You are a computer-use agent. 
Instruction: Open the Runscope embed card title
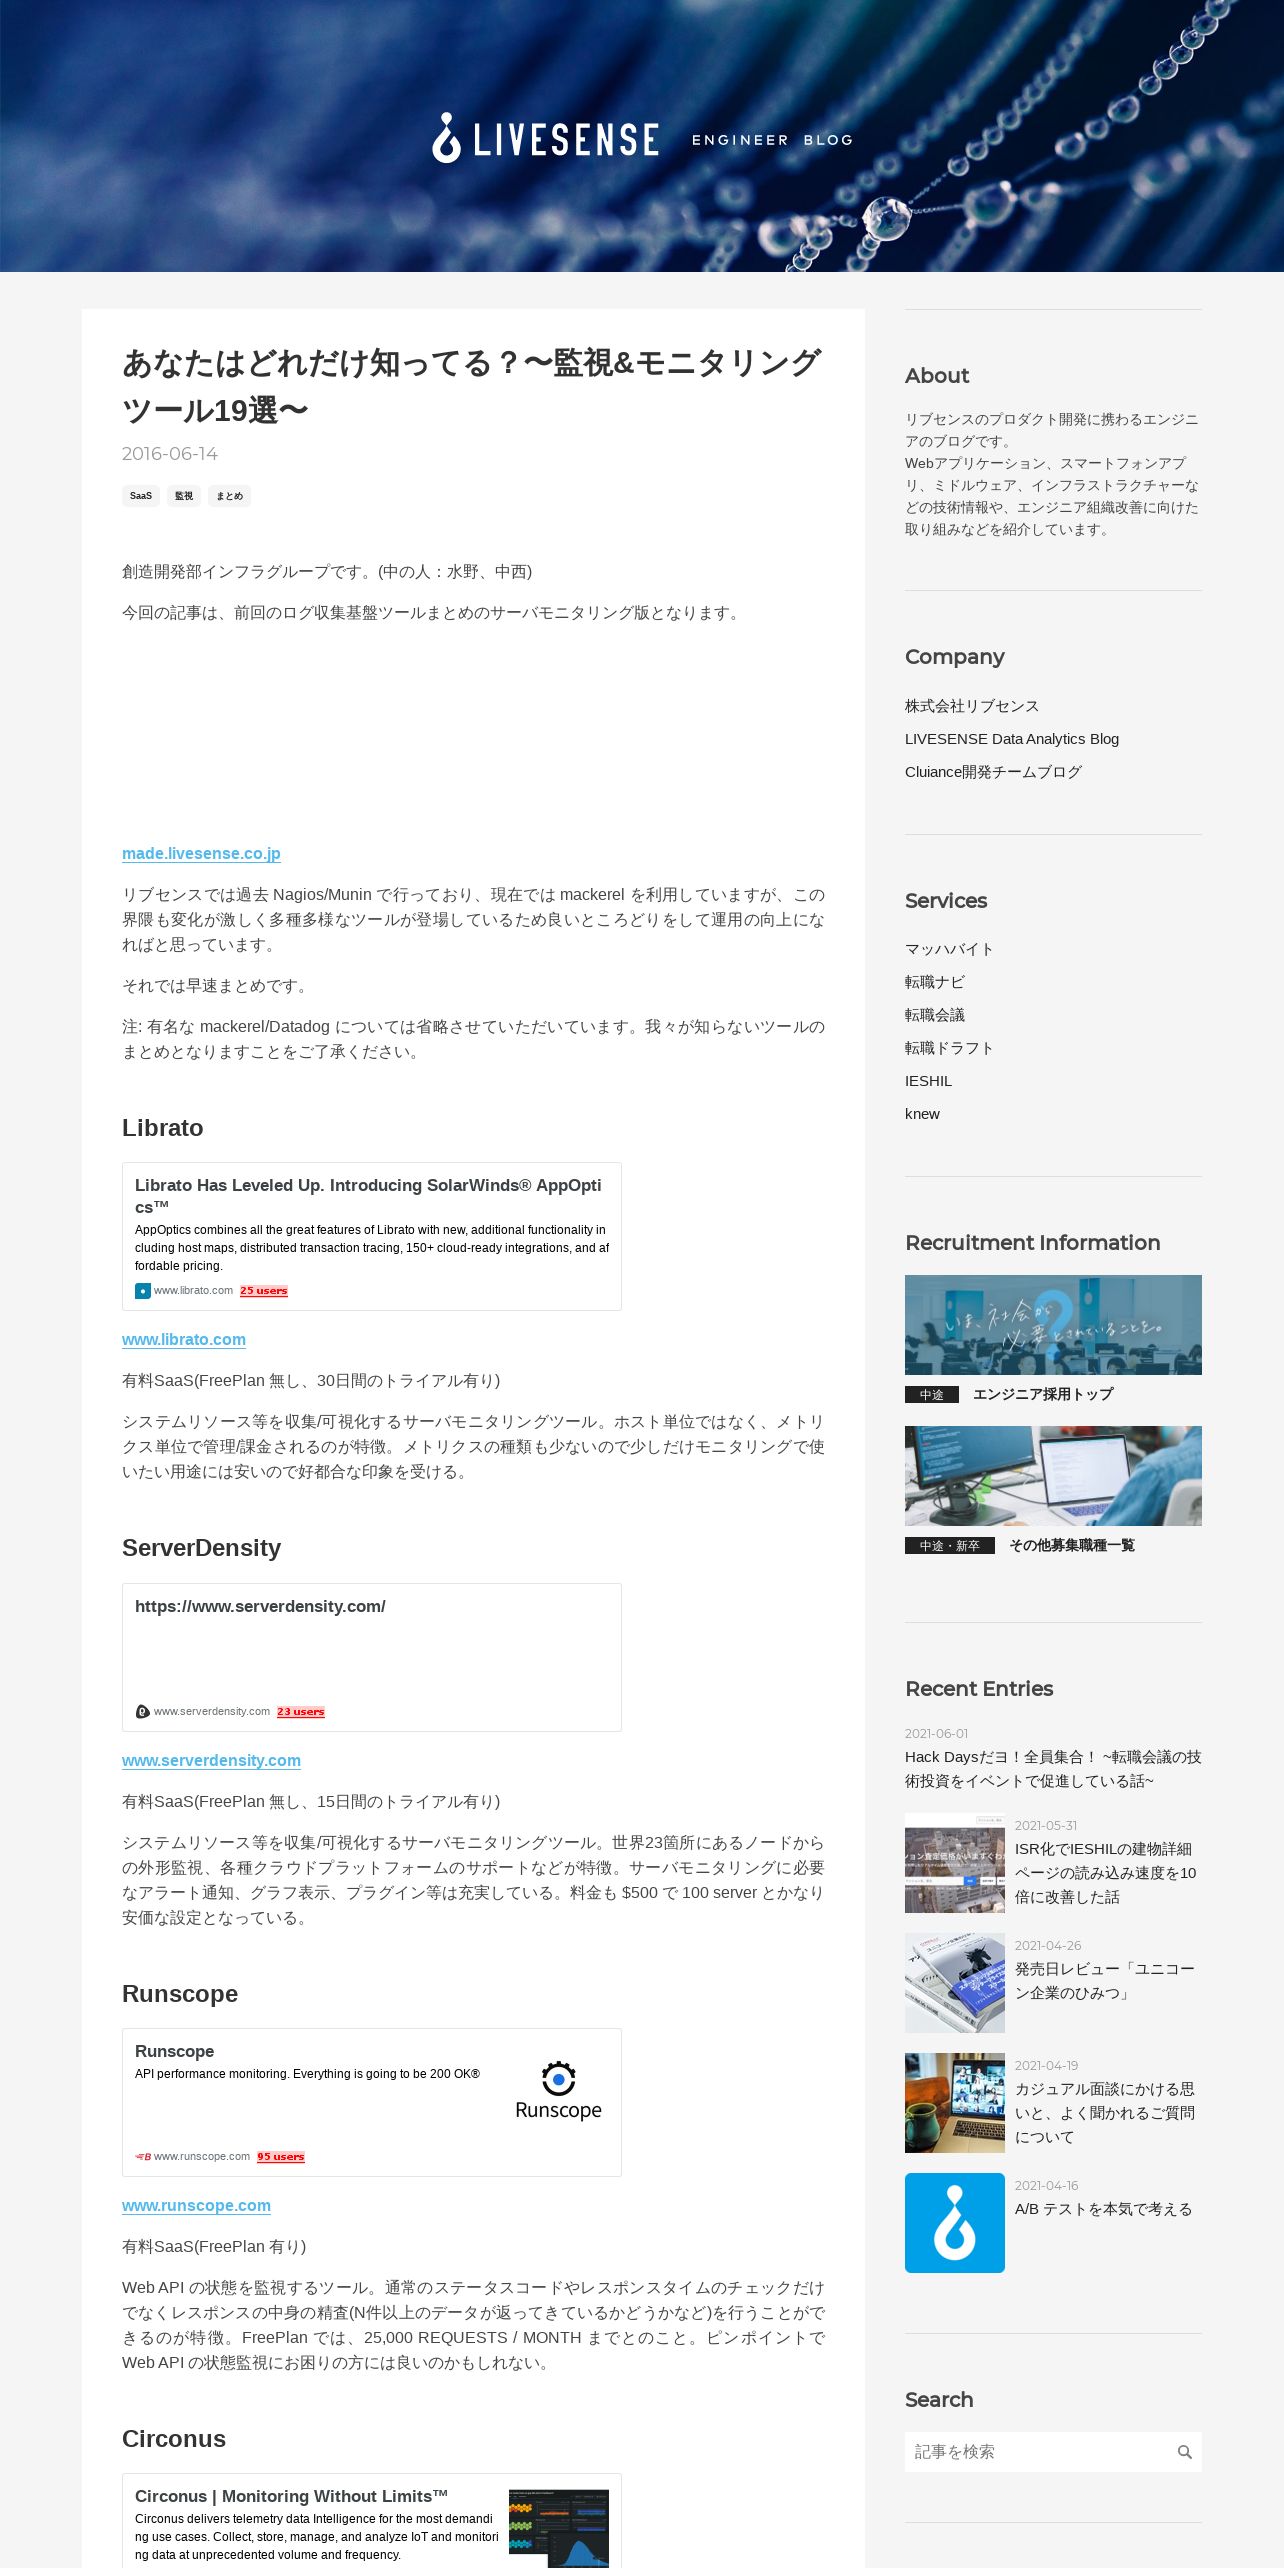[174, 2051]
